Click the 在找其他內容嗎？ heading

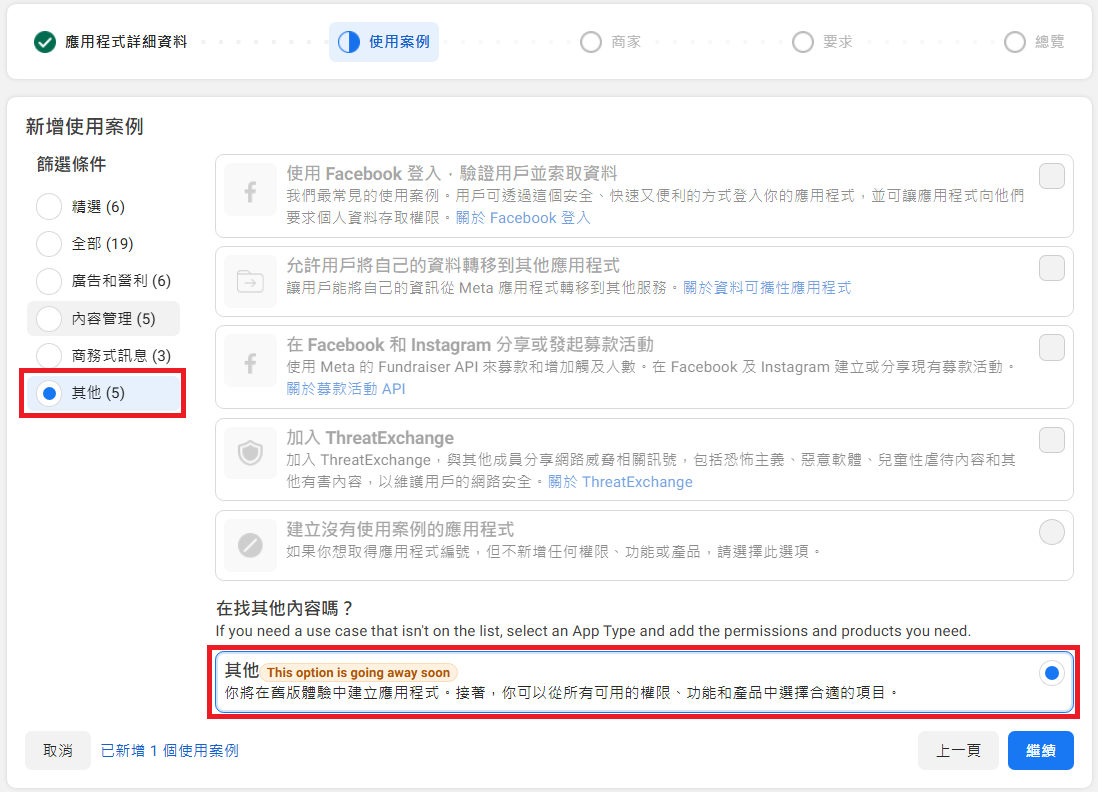[285, 608]
